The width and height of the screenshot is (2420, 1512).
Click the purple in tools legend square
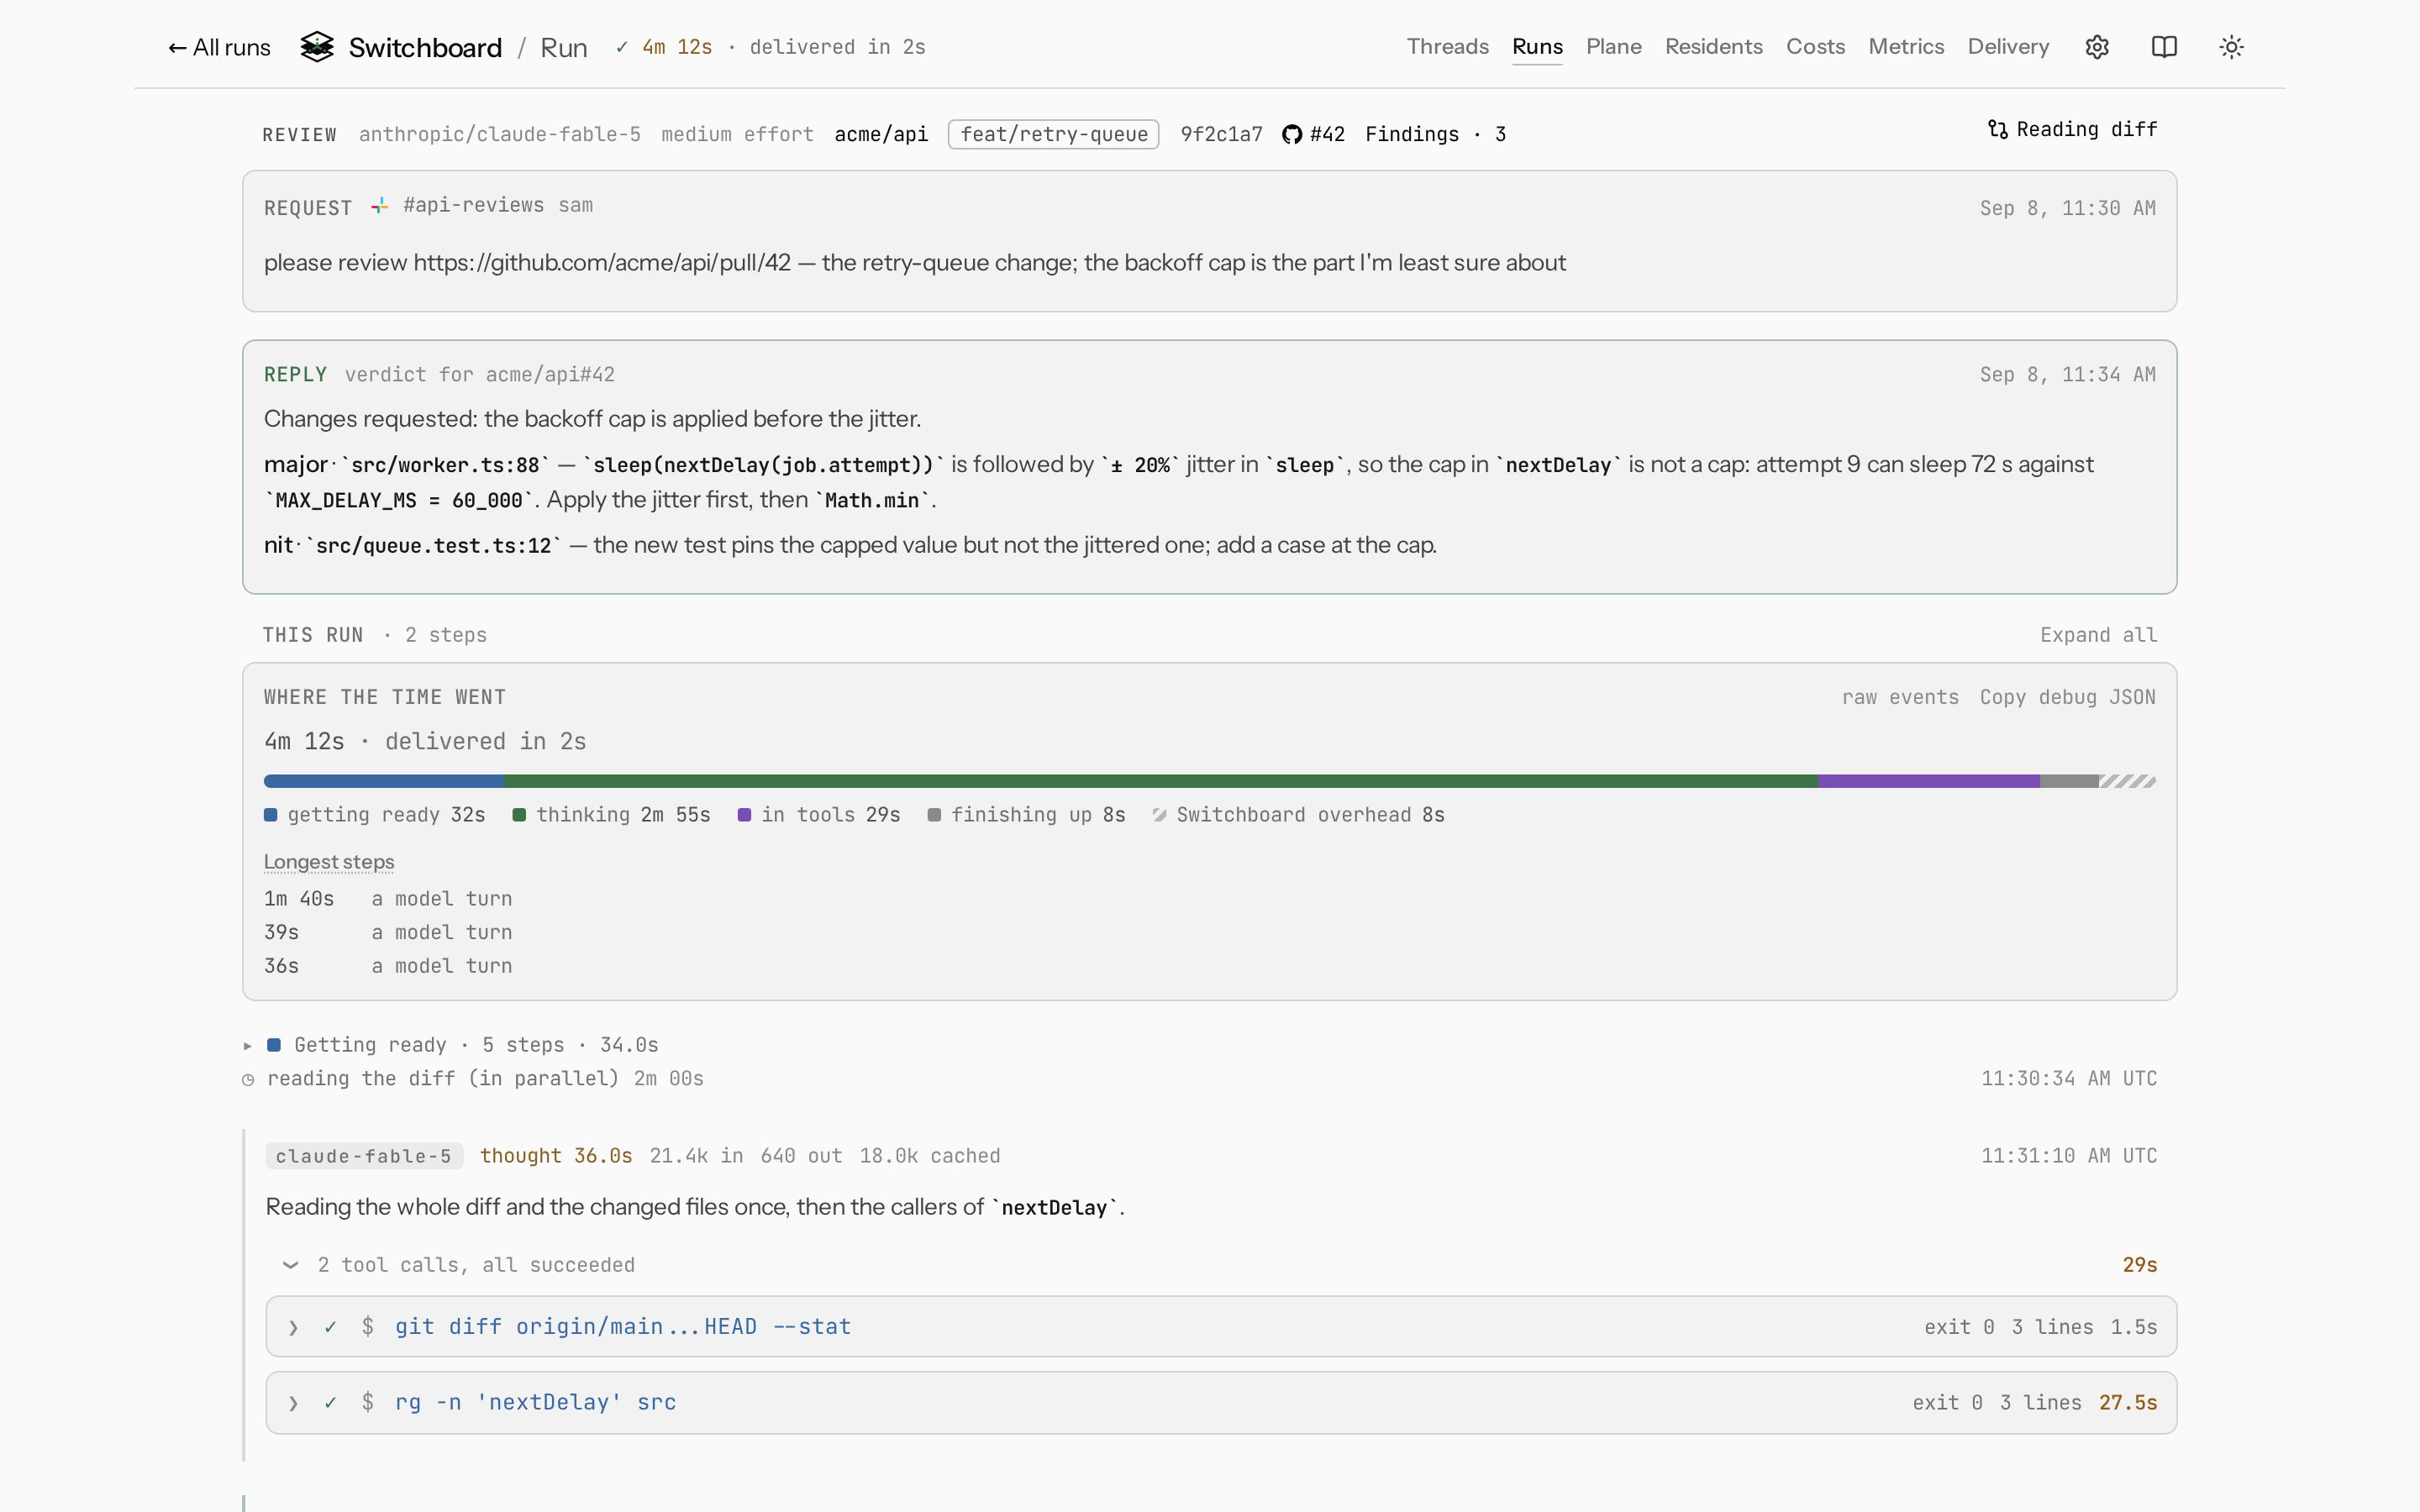[744, 815]
